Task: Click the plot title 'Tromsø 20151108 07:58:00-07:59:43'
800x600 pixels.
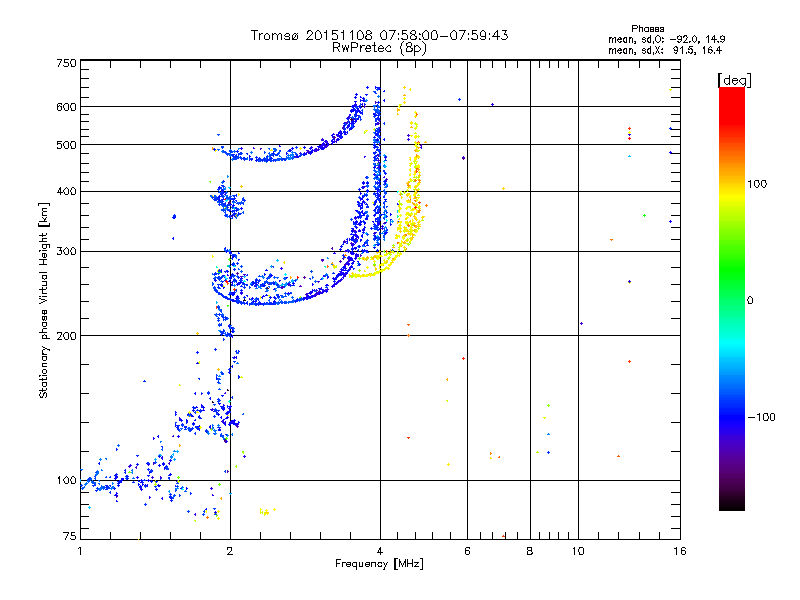Action: point(379,35)
